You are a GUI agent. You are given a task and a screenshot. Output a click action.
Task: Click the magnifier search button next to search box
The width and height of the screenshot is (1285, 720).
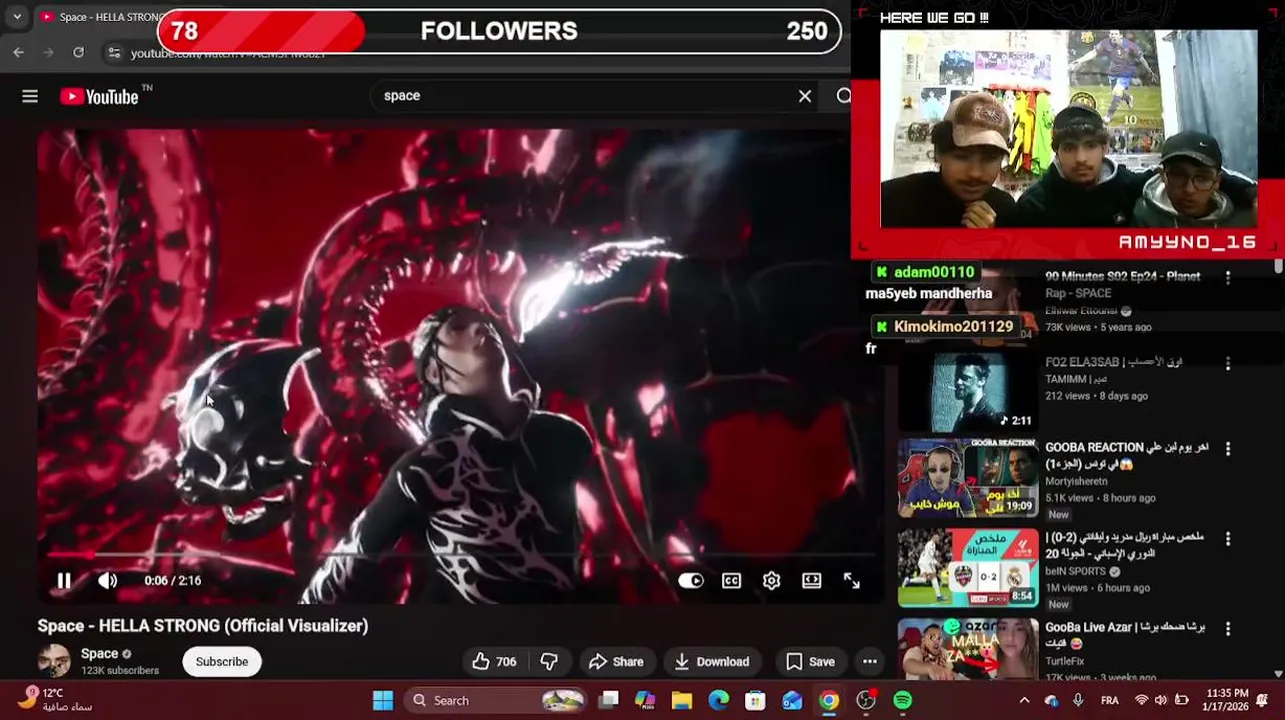[844, 96]
